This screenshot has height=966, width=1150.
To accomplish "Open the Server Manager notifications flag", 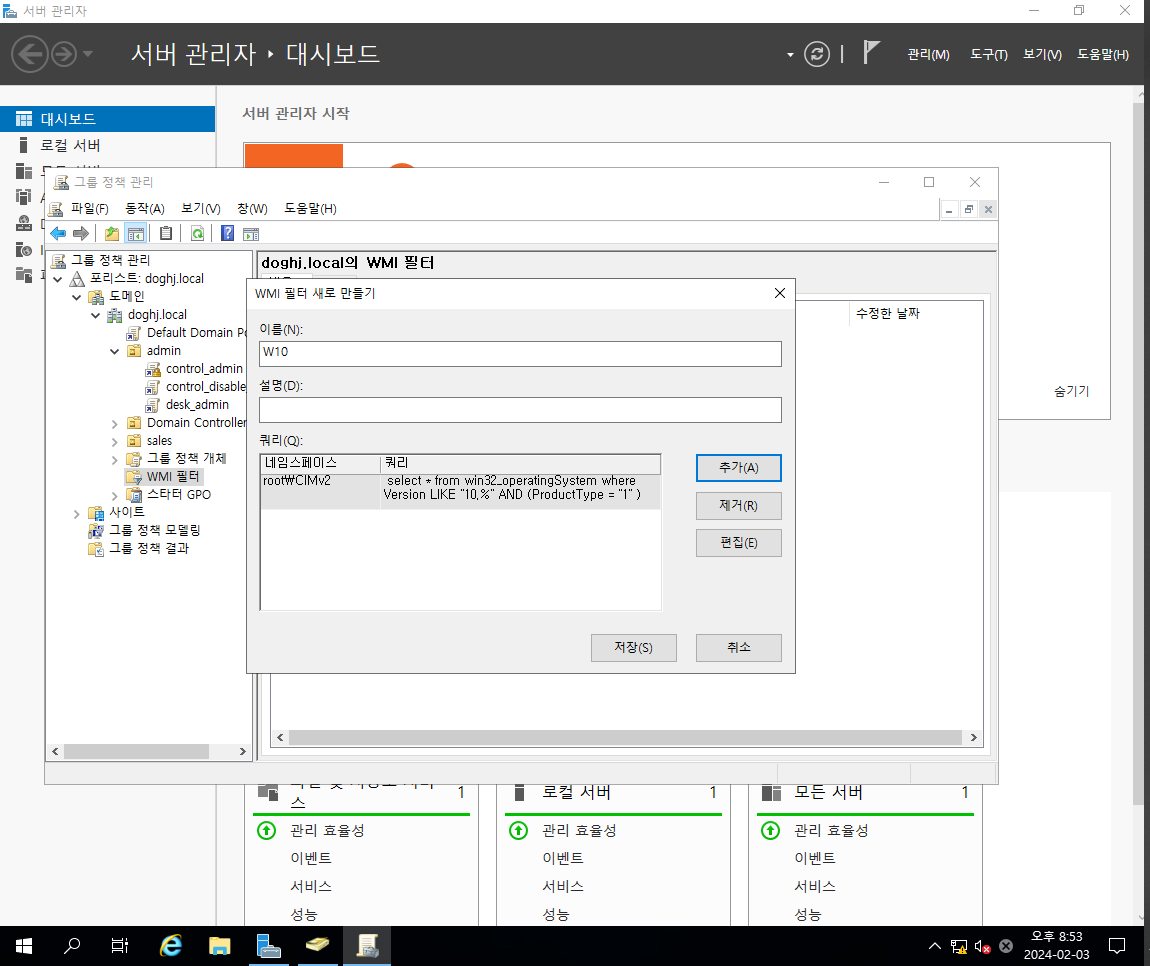I will tap(871, 53).
